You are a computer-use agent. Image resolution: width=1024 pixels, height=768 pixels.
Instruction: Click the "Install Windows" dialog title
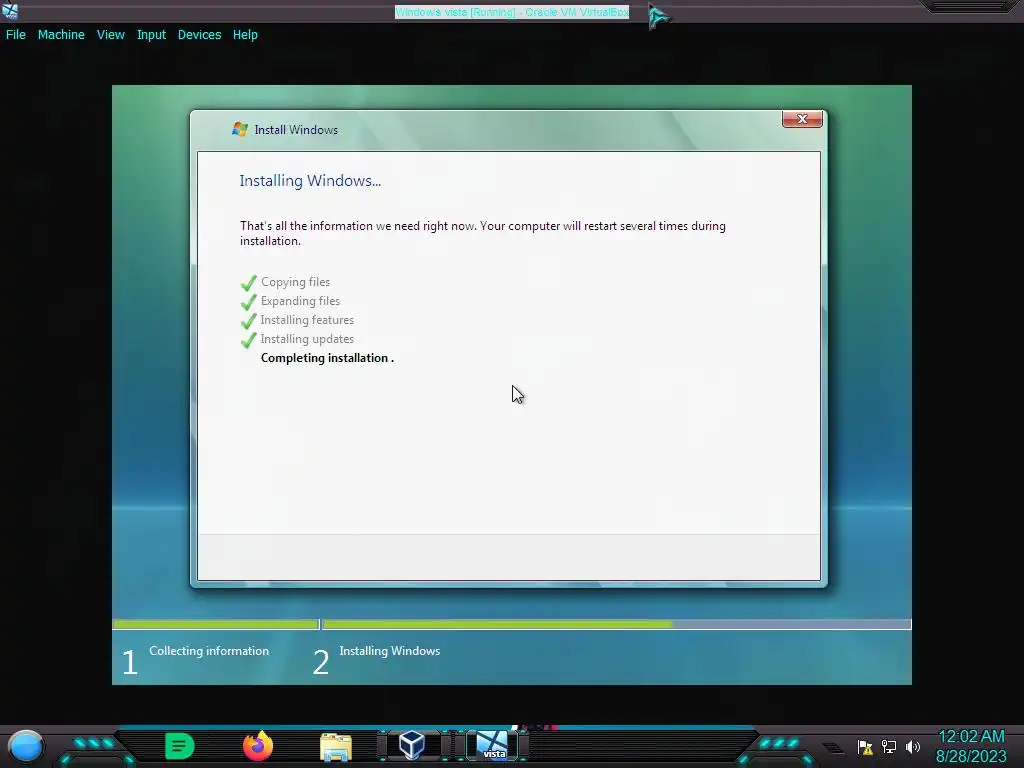pos(296,130)
